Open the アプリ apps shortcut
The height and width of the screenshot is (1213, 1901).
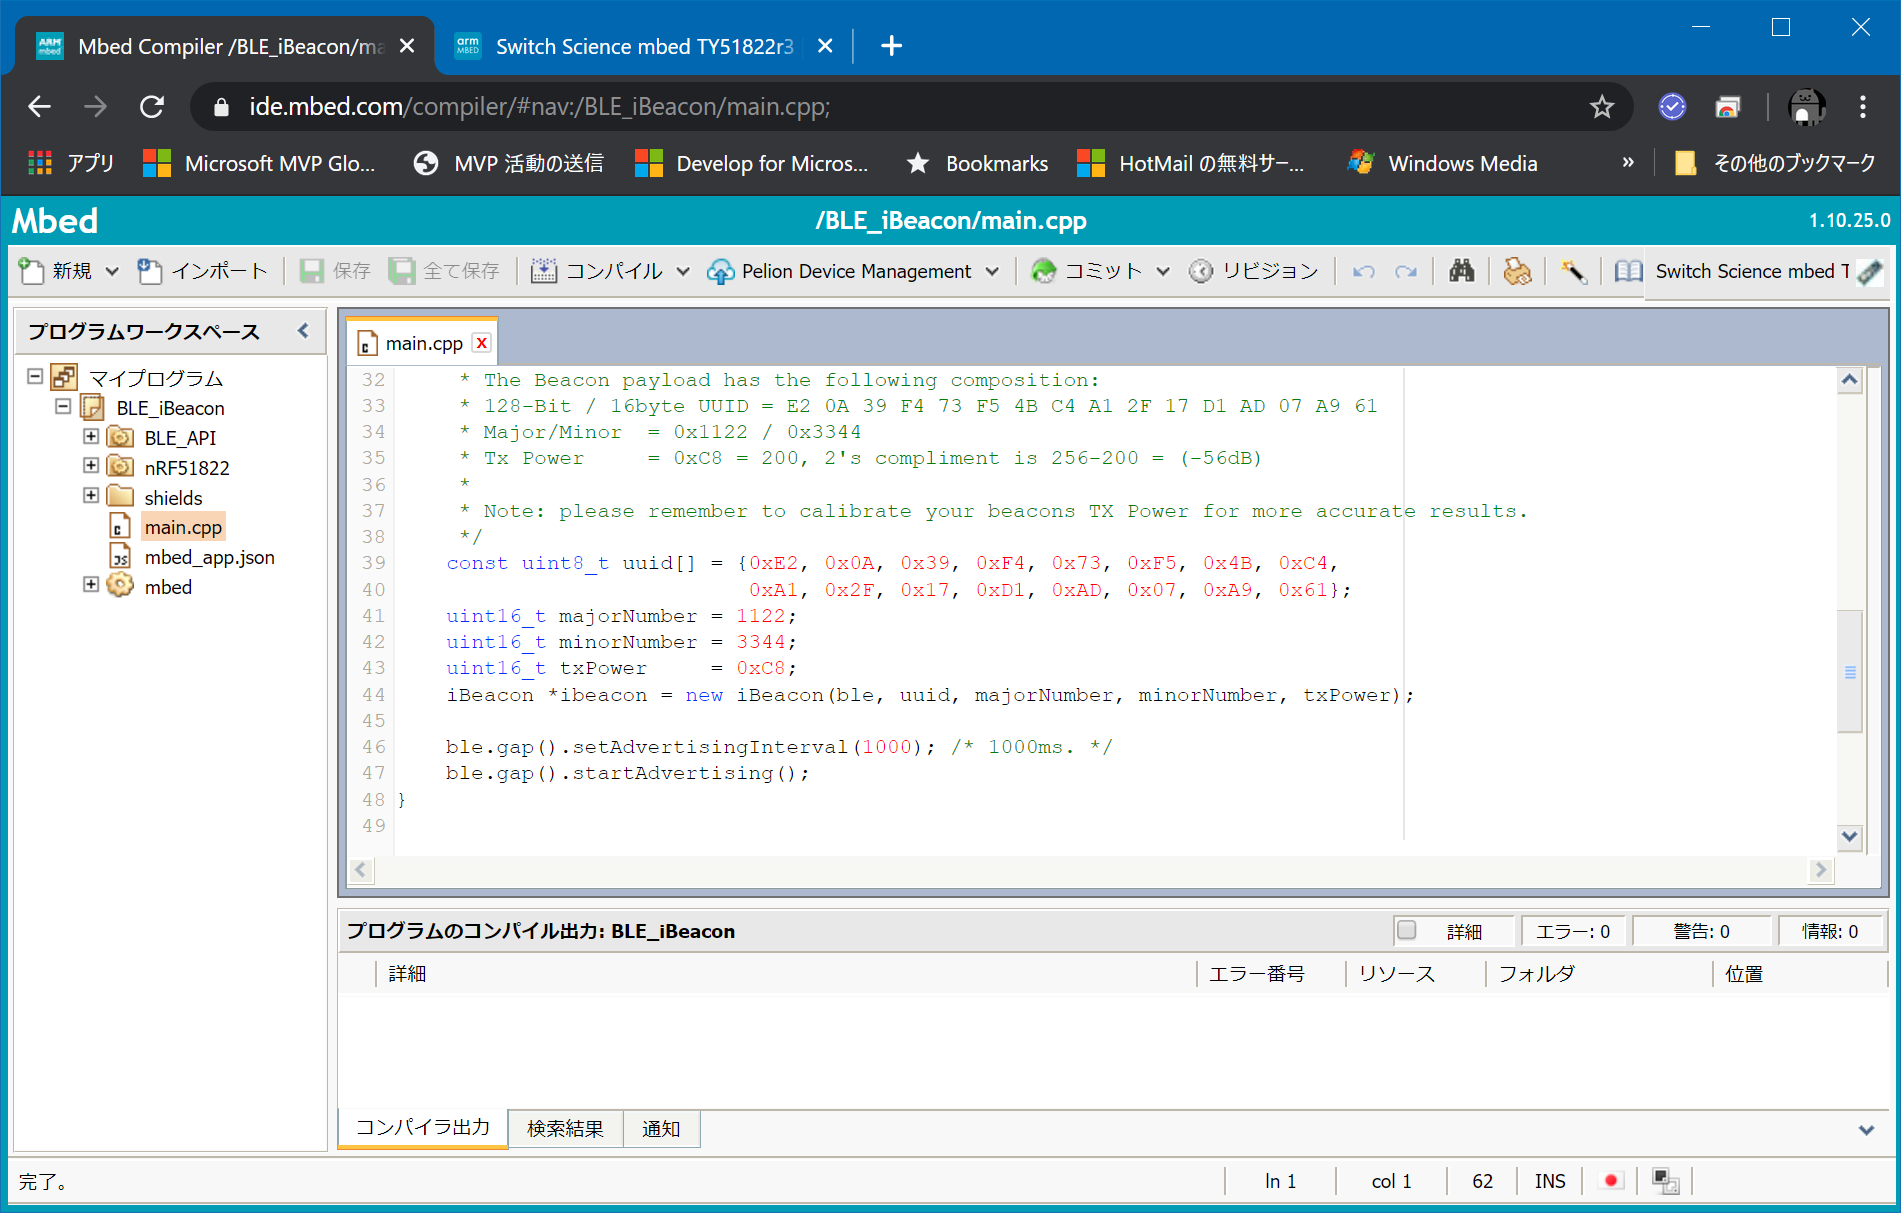tap(71, 163)
